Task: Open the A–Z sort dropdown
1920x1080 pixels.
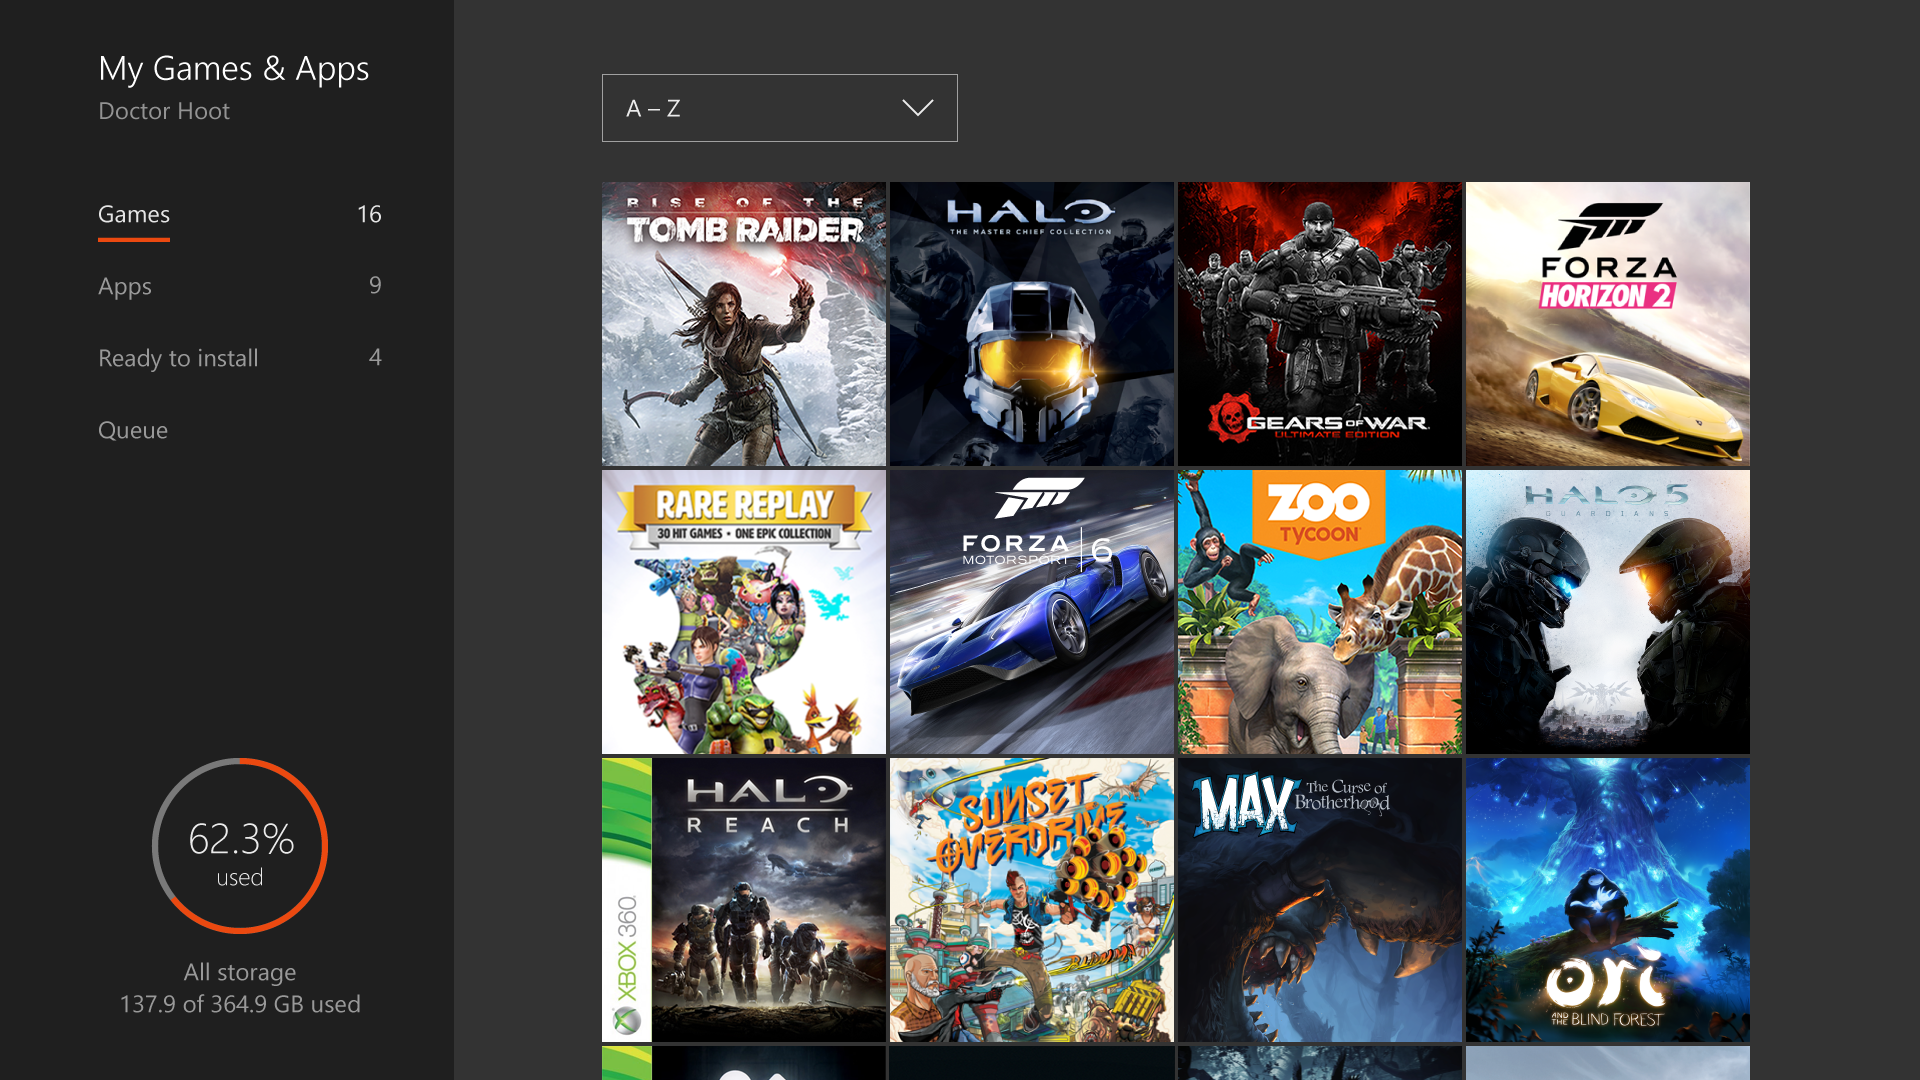Action: (x=780, y=108)
